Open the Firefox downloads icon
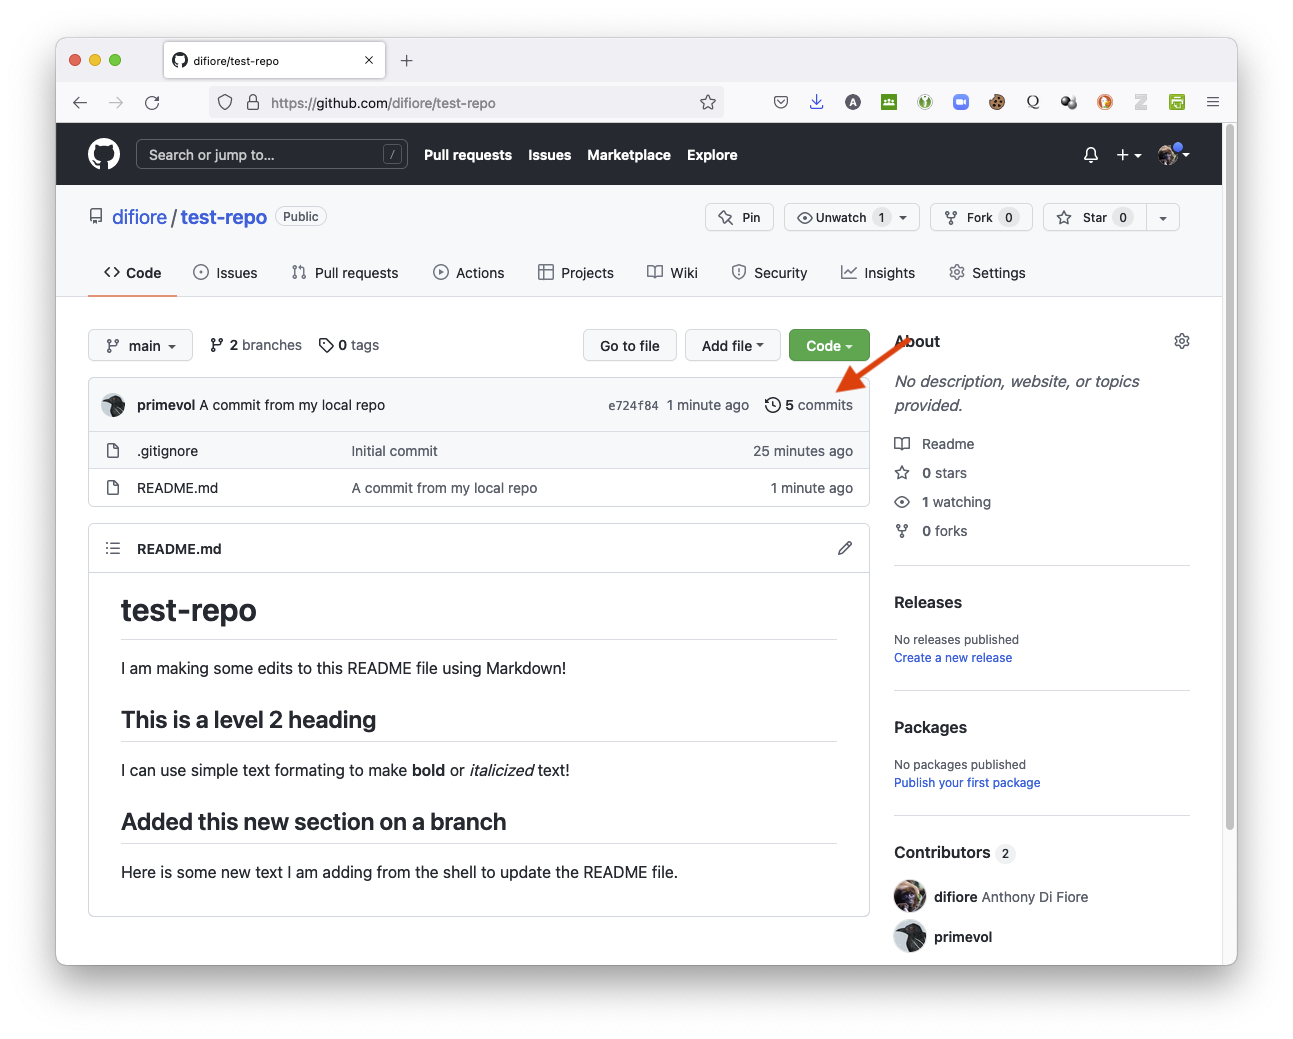This screenshot has width=1293, height=1039. pyautogui.click(x=816, y=102)
